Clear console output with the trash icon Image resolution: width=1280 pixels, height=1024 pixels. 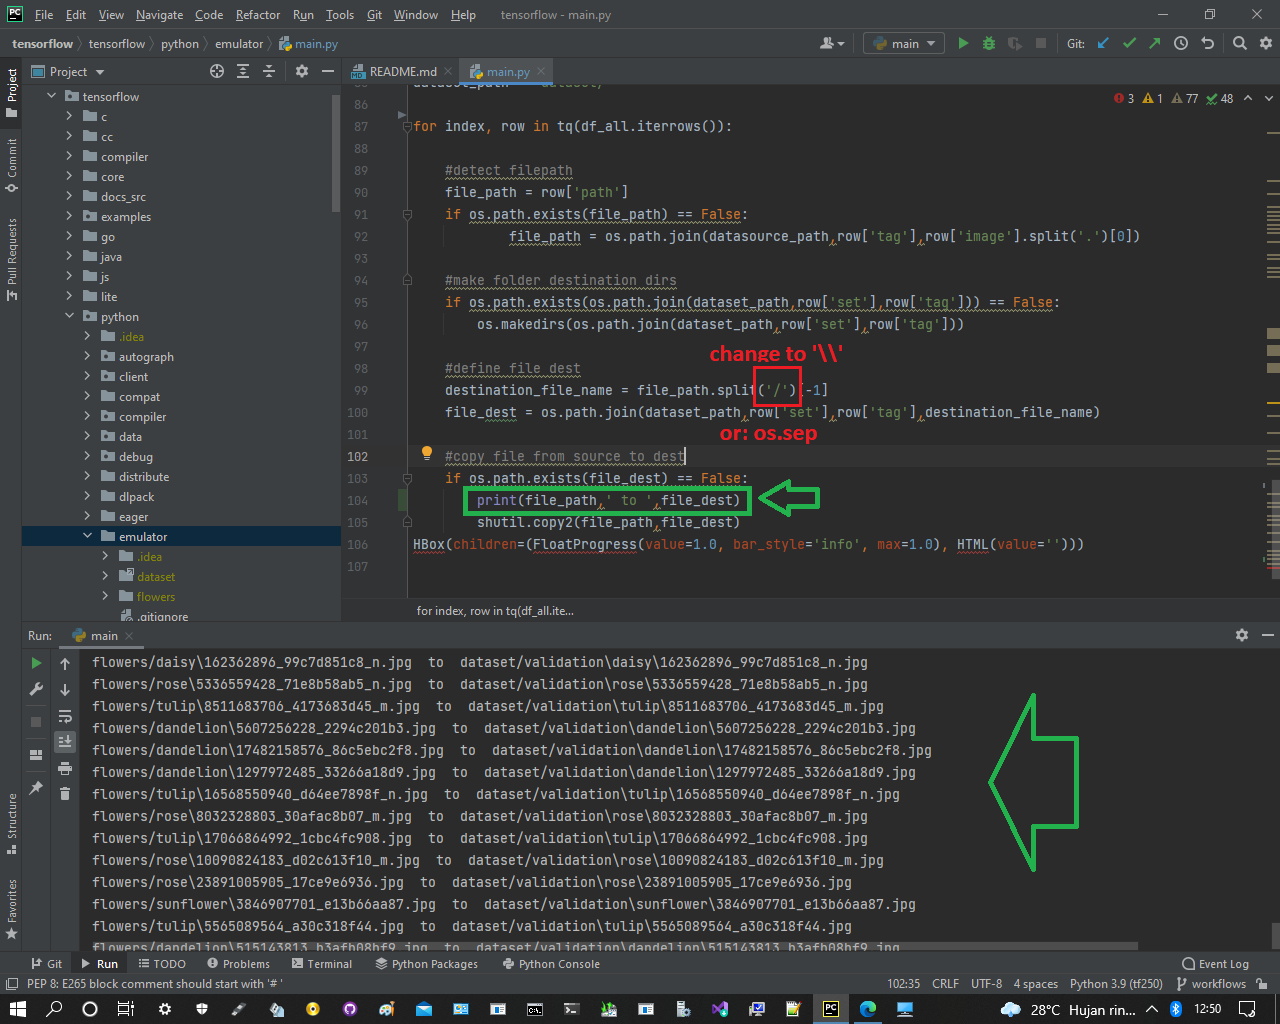65,794
